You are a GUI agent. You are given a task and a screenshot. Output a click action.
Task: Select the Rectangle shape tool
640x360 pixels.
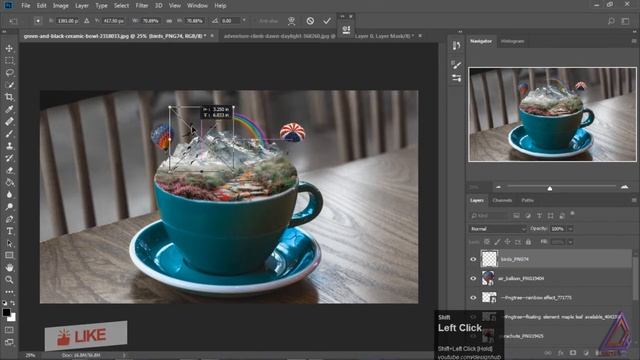pos(9,256)
